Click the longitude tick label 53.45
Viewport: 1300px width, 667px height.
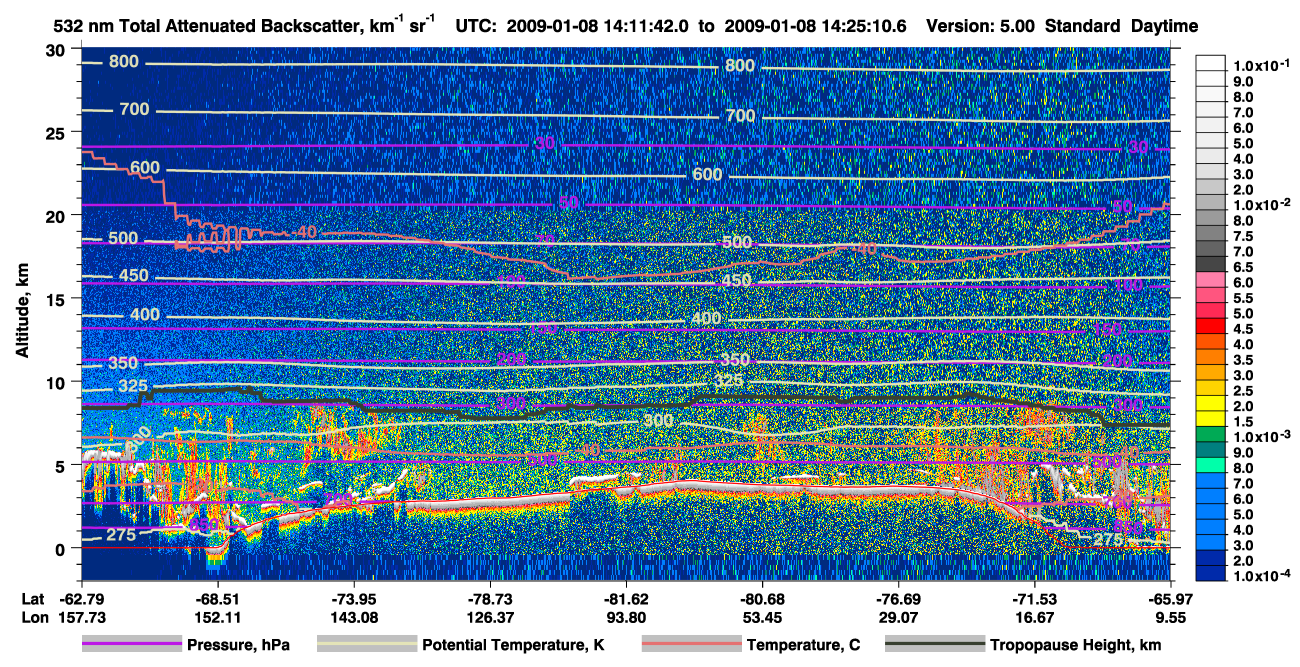tap(762, 617)
